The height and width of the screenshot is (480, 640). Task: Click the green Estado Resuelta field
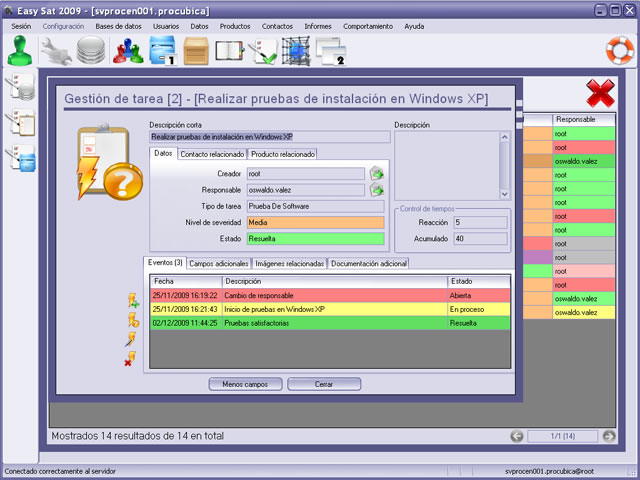tap(316, 239)
